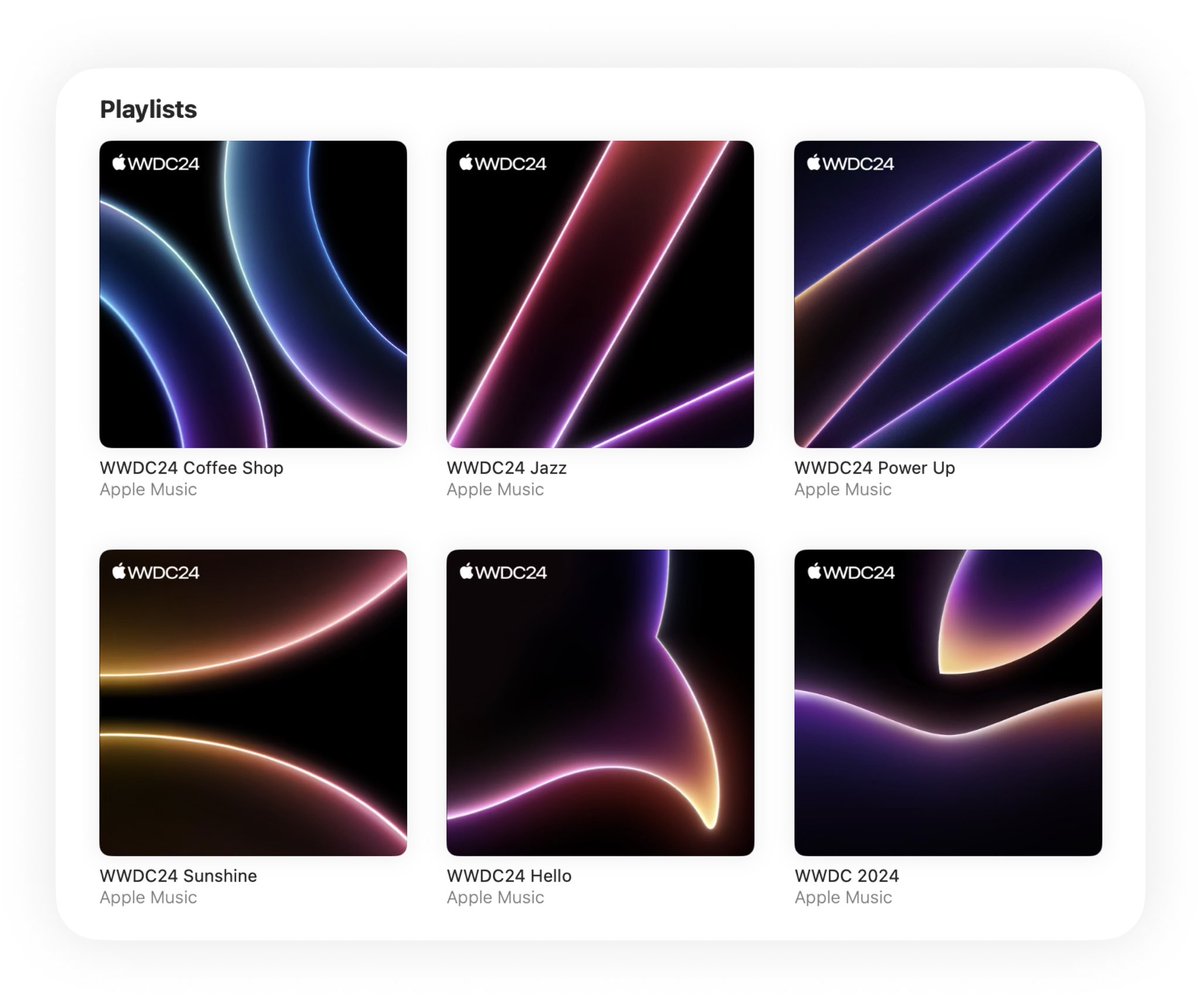Select 'Apple Music' under WWDC24 Power Up
Screen dimensions: 1200x1007
coord(843,490)
